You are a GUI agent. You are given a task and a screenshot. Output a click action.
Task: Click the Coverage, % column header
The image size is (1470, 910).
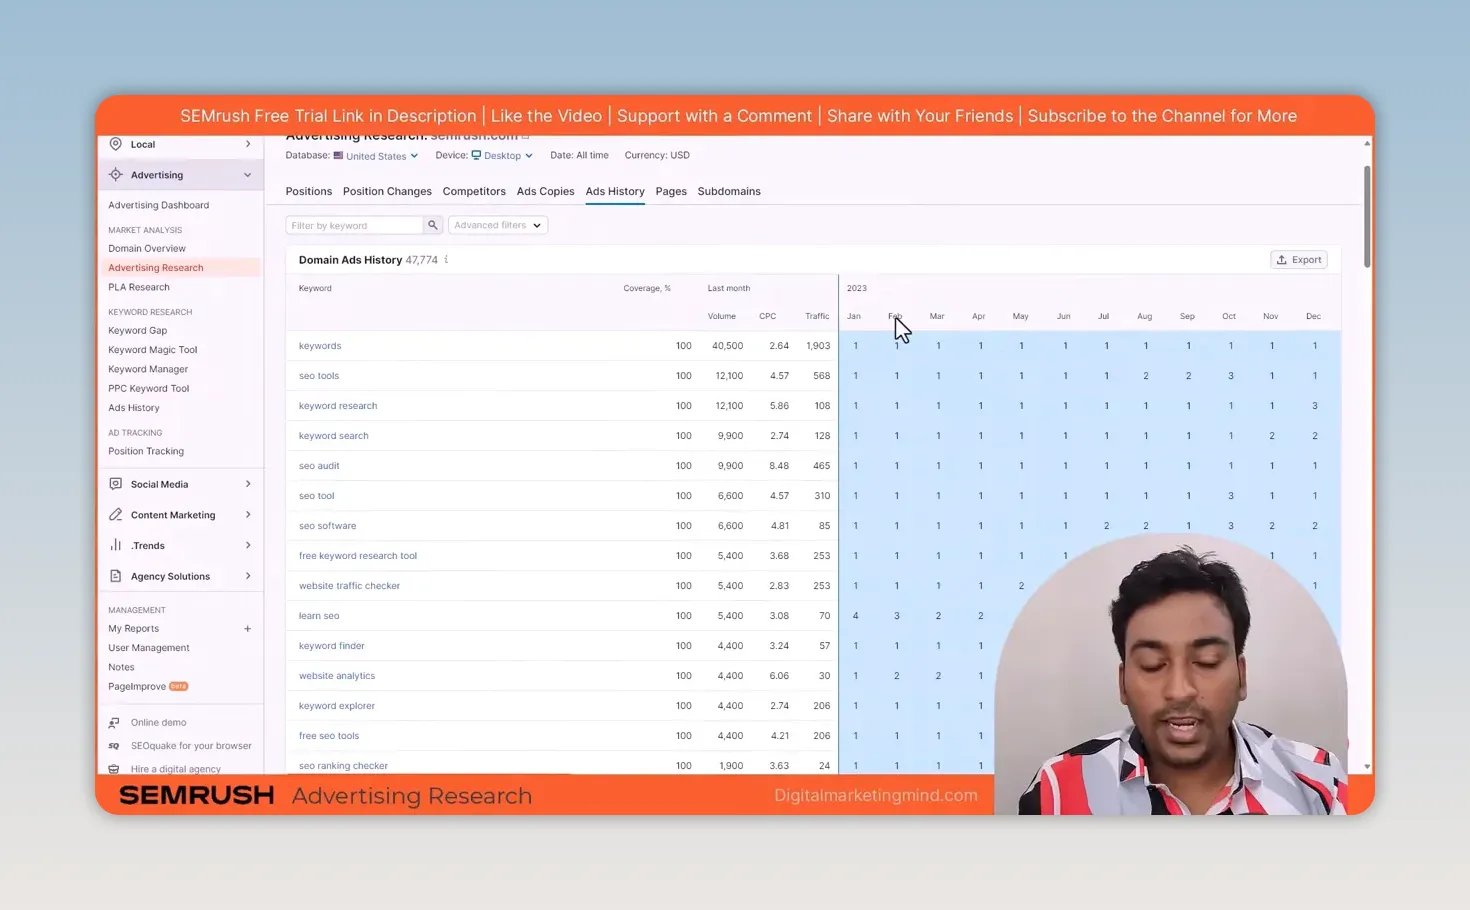[x=647, y=288]
